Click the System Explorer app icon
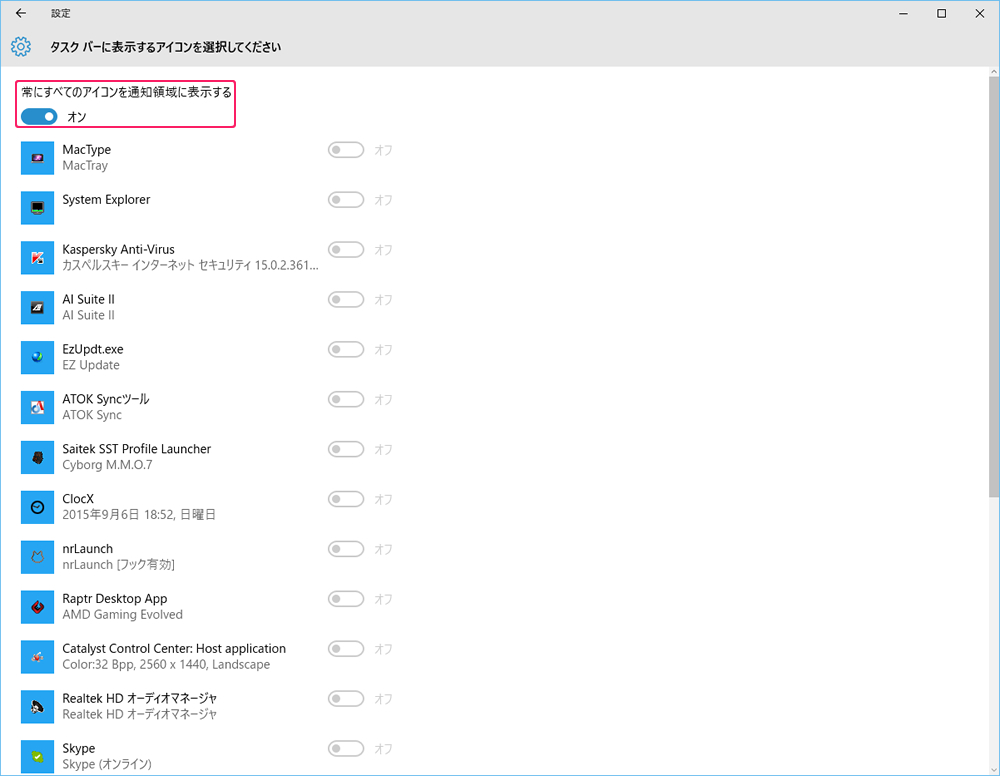Viewport: 1000px width, 776px height. coord(37,207)
